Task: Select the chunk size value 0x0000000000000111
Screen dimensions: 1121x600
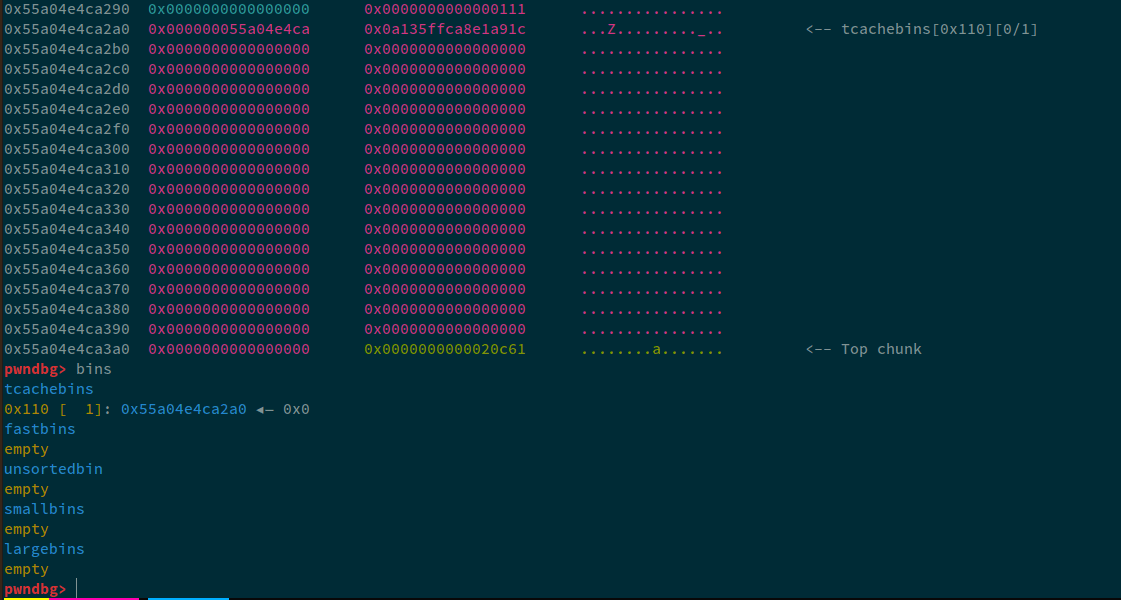Action: (x=445, y=10)
